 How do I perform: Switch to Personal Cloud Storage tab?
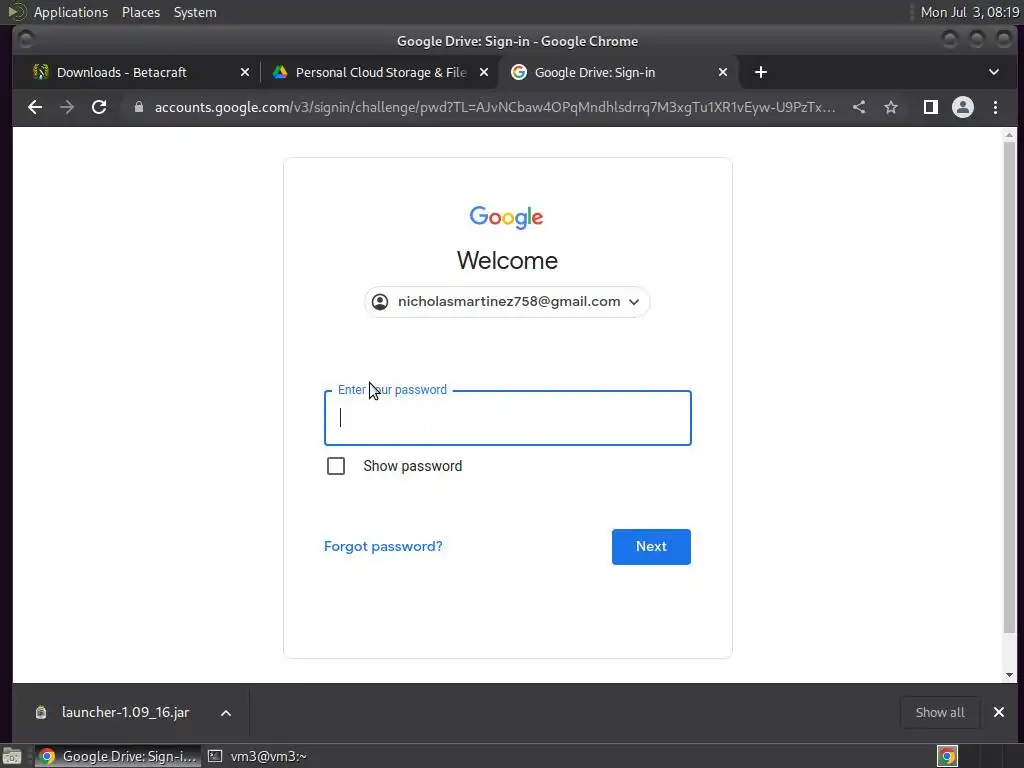tap(379, 72)
